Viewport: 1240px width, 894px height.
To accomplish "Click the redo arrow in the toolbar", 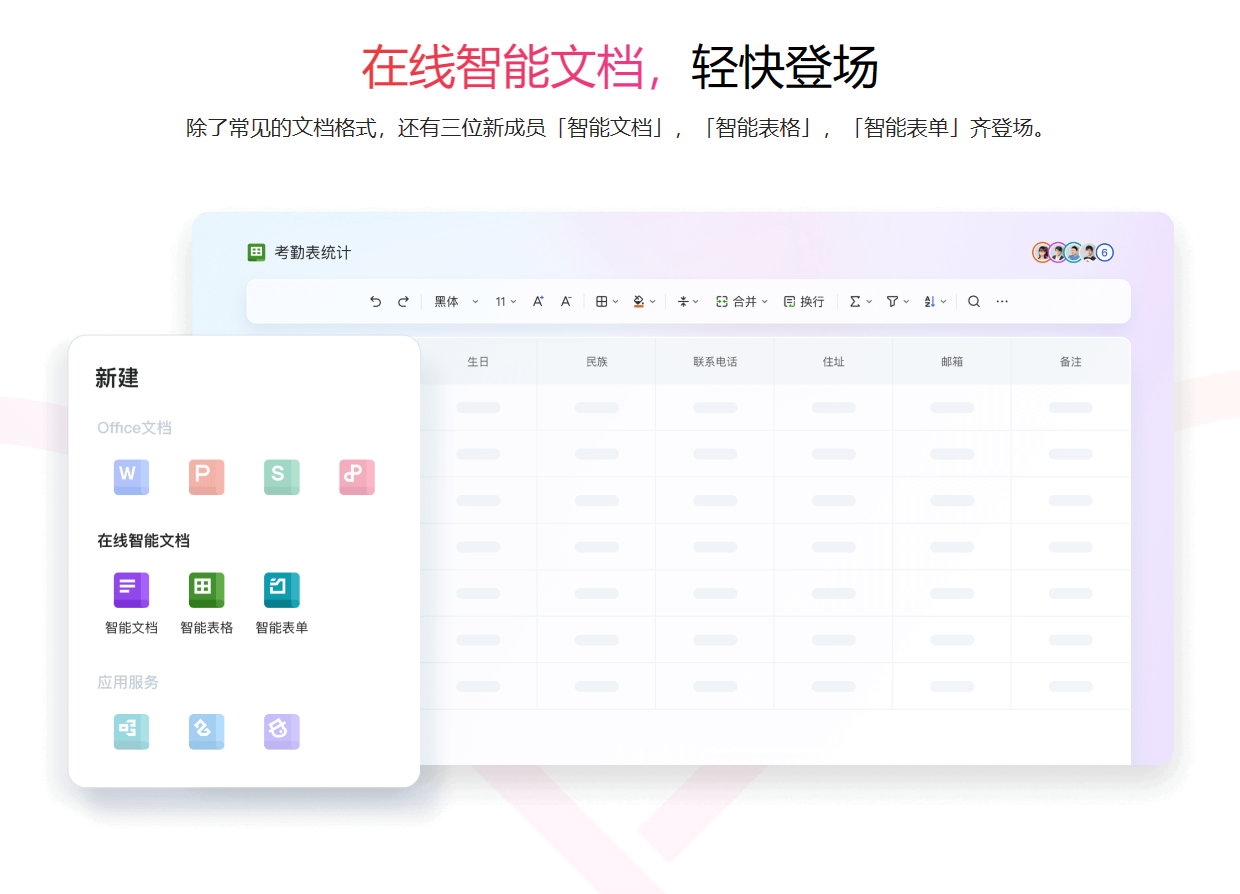I will point(401,301).
